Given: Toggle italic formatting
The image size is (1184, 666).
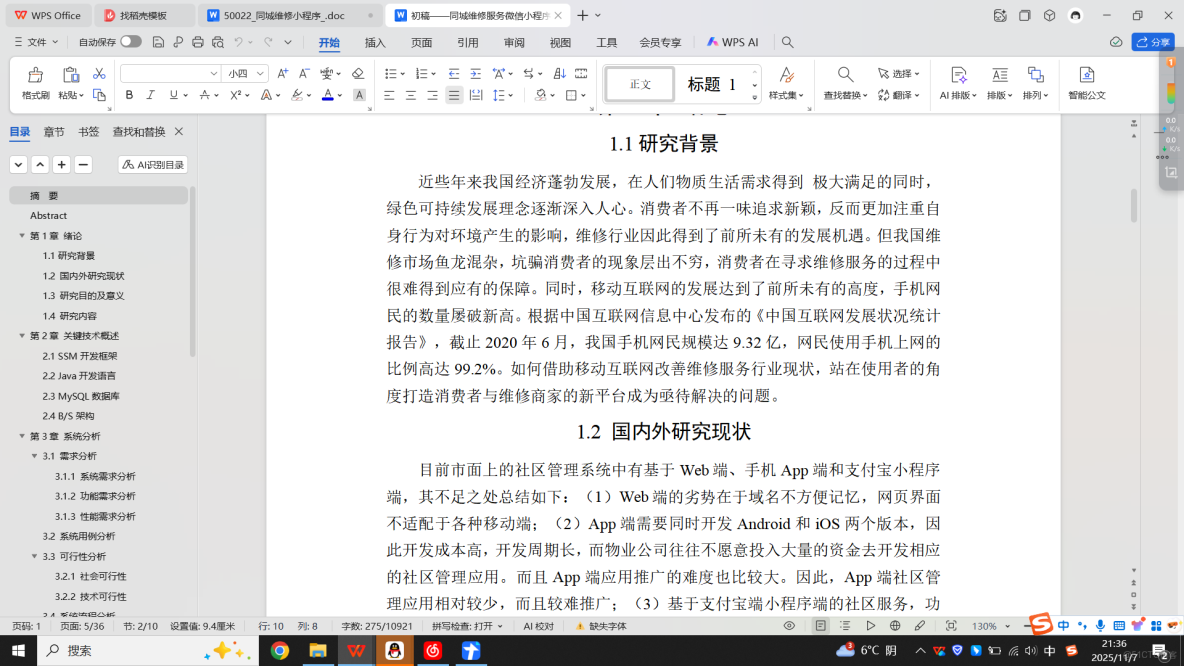Looking at the screenshot, I should (151, 93).
